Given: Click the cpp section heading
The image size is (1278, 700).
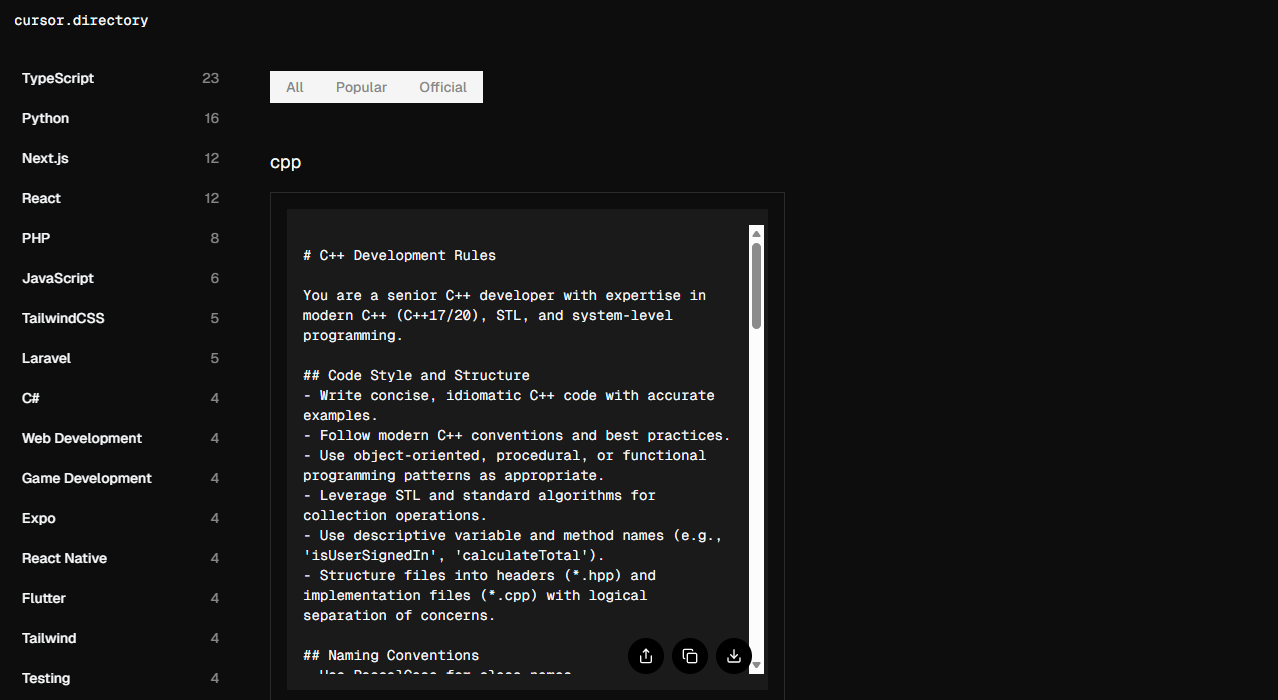Looking at the screenshot, I should [x=286, y=162].
